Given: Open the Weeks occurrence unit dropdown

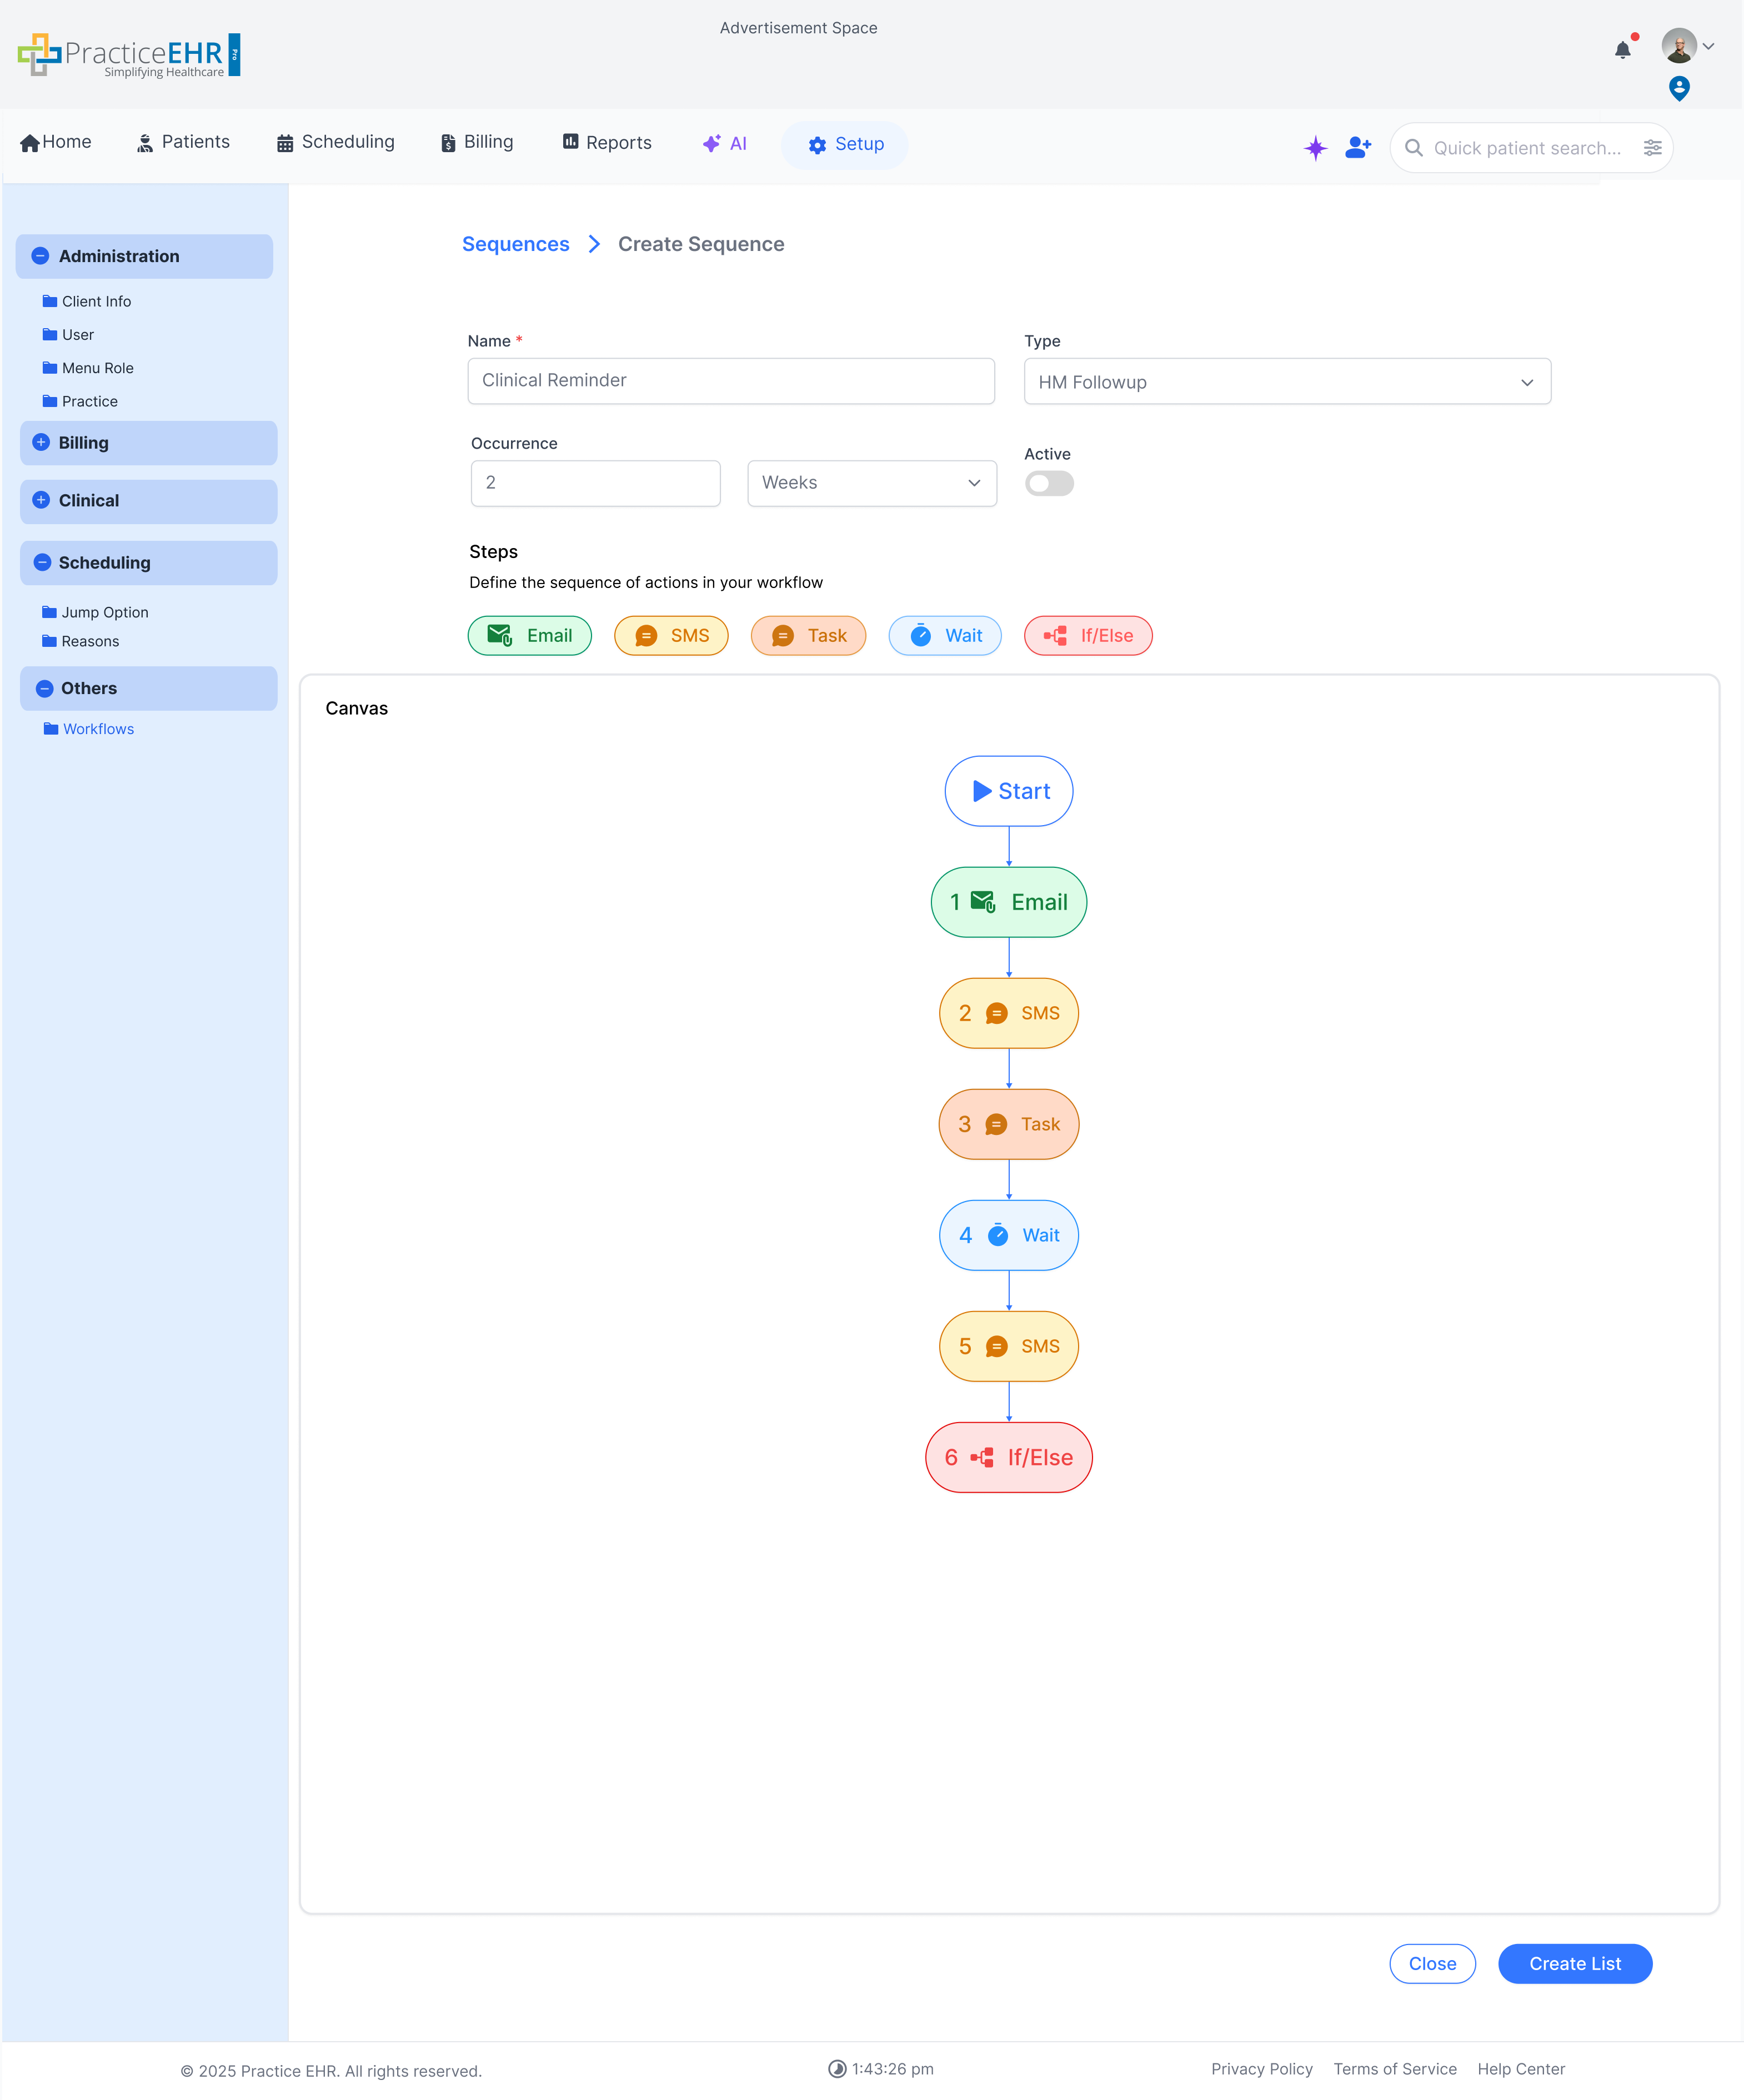Looking at the screenshot, I should [x=871, y=483].
